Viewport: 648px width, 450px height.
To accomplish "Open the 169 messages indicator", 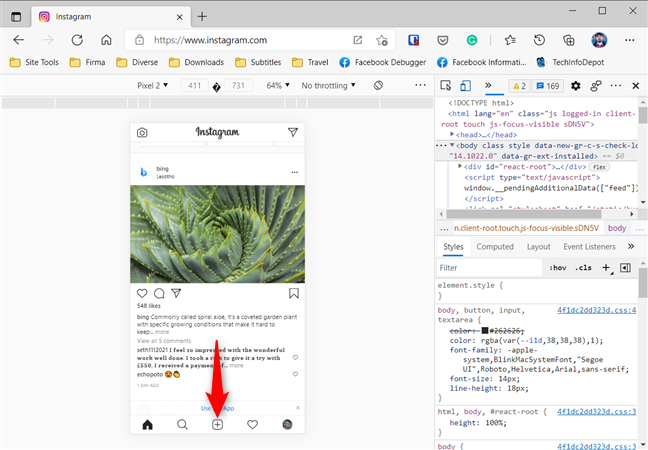I will pos(548,86).
